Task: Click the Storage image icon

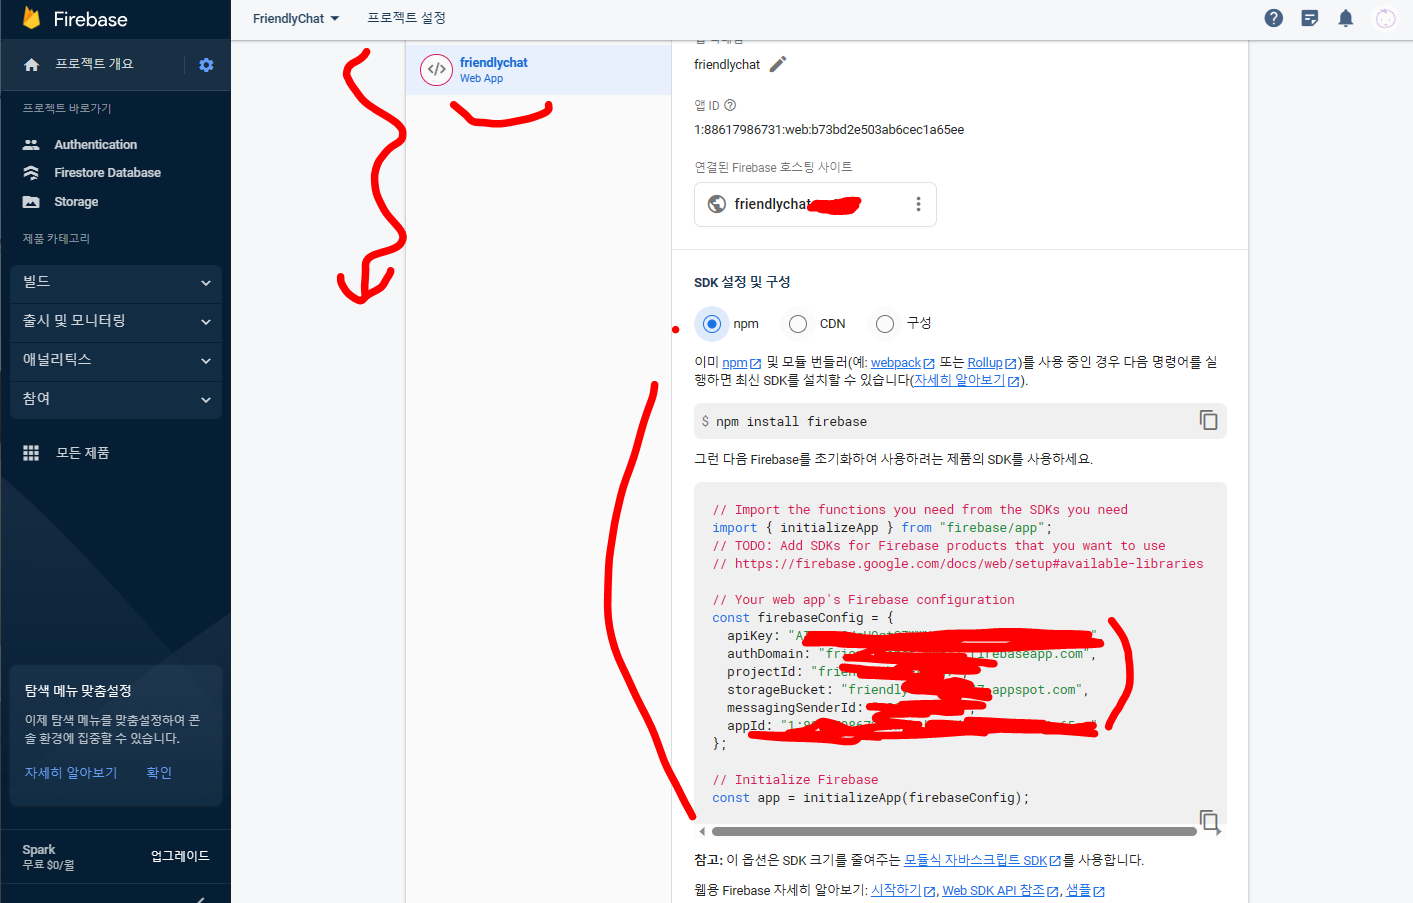Action: pyautogui.click(x=31, y=202)
